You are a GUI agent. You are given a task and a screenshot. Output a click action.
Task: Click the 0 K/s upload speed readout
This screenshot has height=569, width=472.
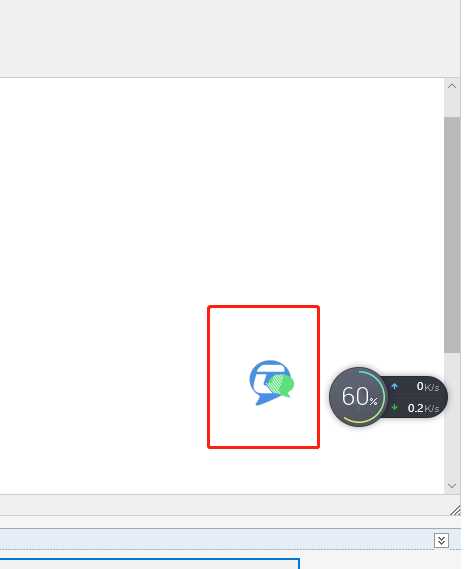[x=428, y=386]
